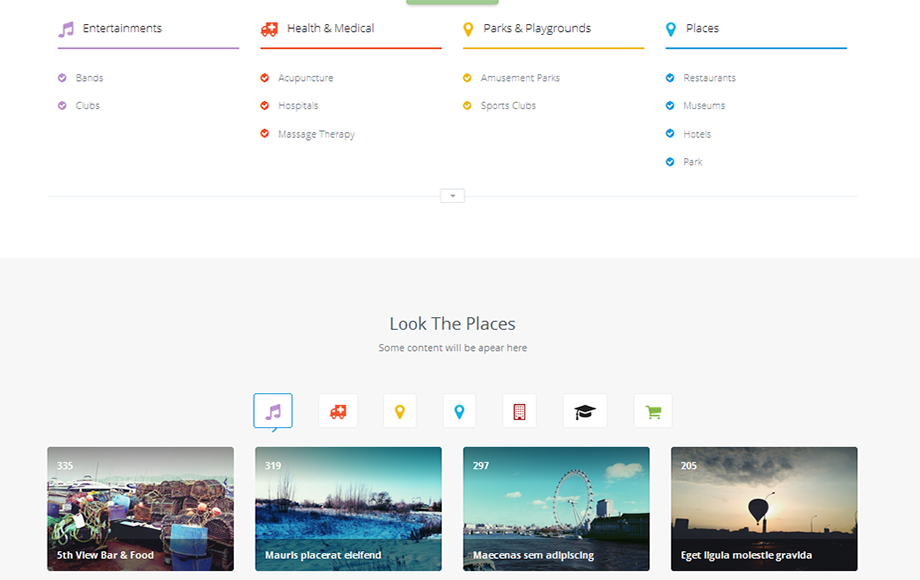Screen dimensions: 920x580
Task: Click the green shopping cart filter icon
Action: pyautogui.click(x=653, y=411)
